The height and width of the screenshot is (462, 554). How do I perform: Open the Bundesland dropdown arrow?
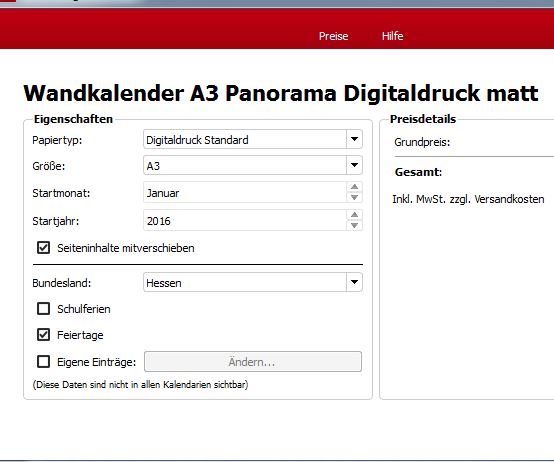coord(354,282)
